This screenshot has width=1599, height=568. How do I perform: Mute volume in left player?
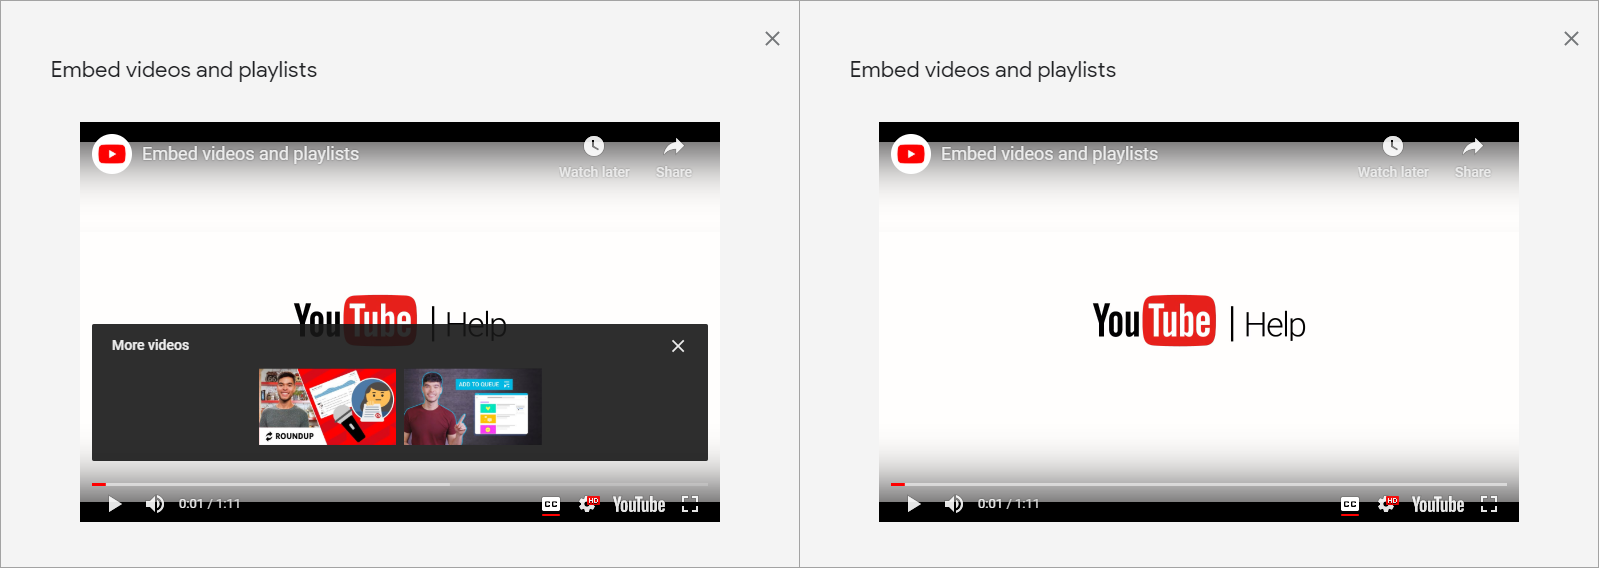155,504
